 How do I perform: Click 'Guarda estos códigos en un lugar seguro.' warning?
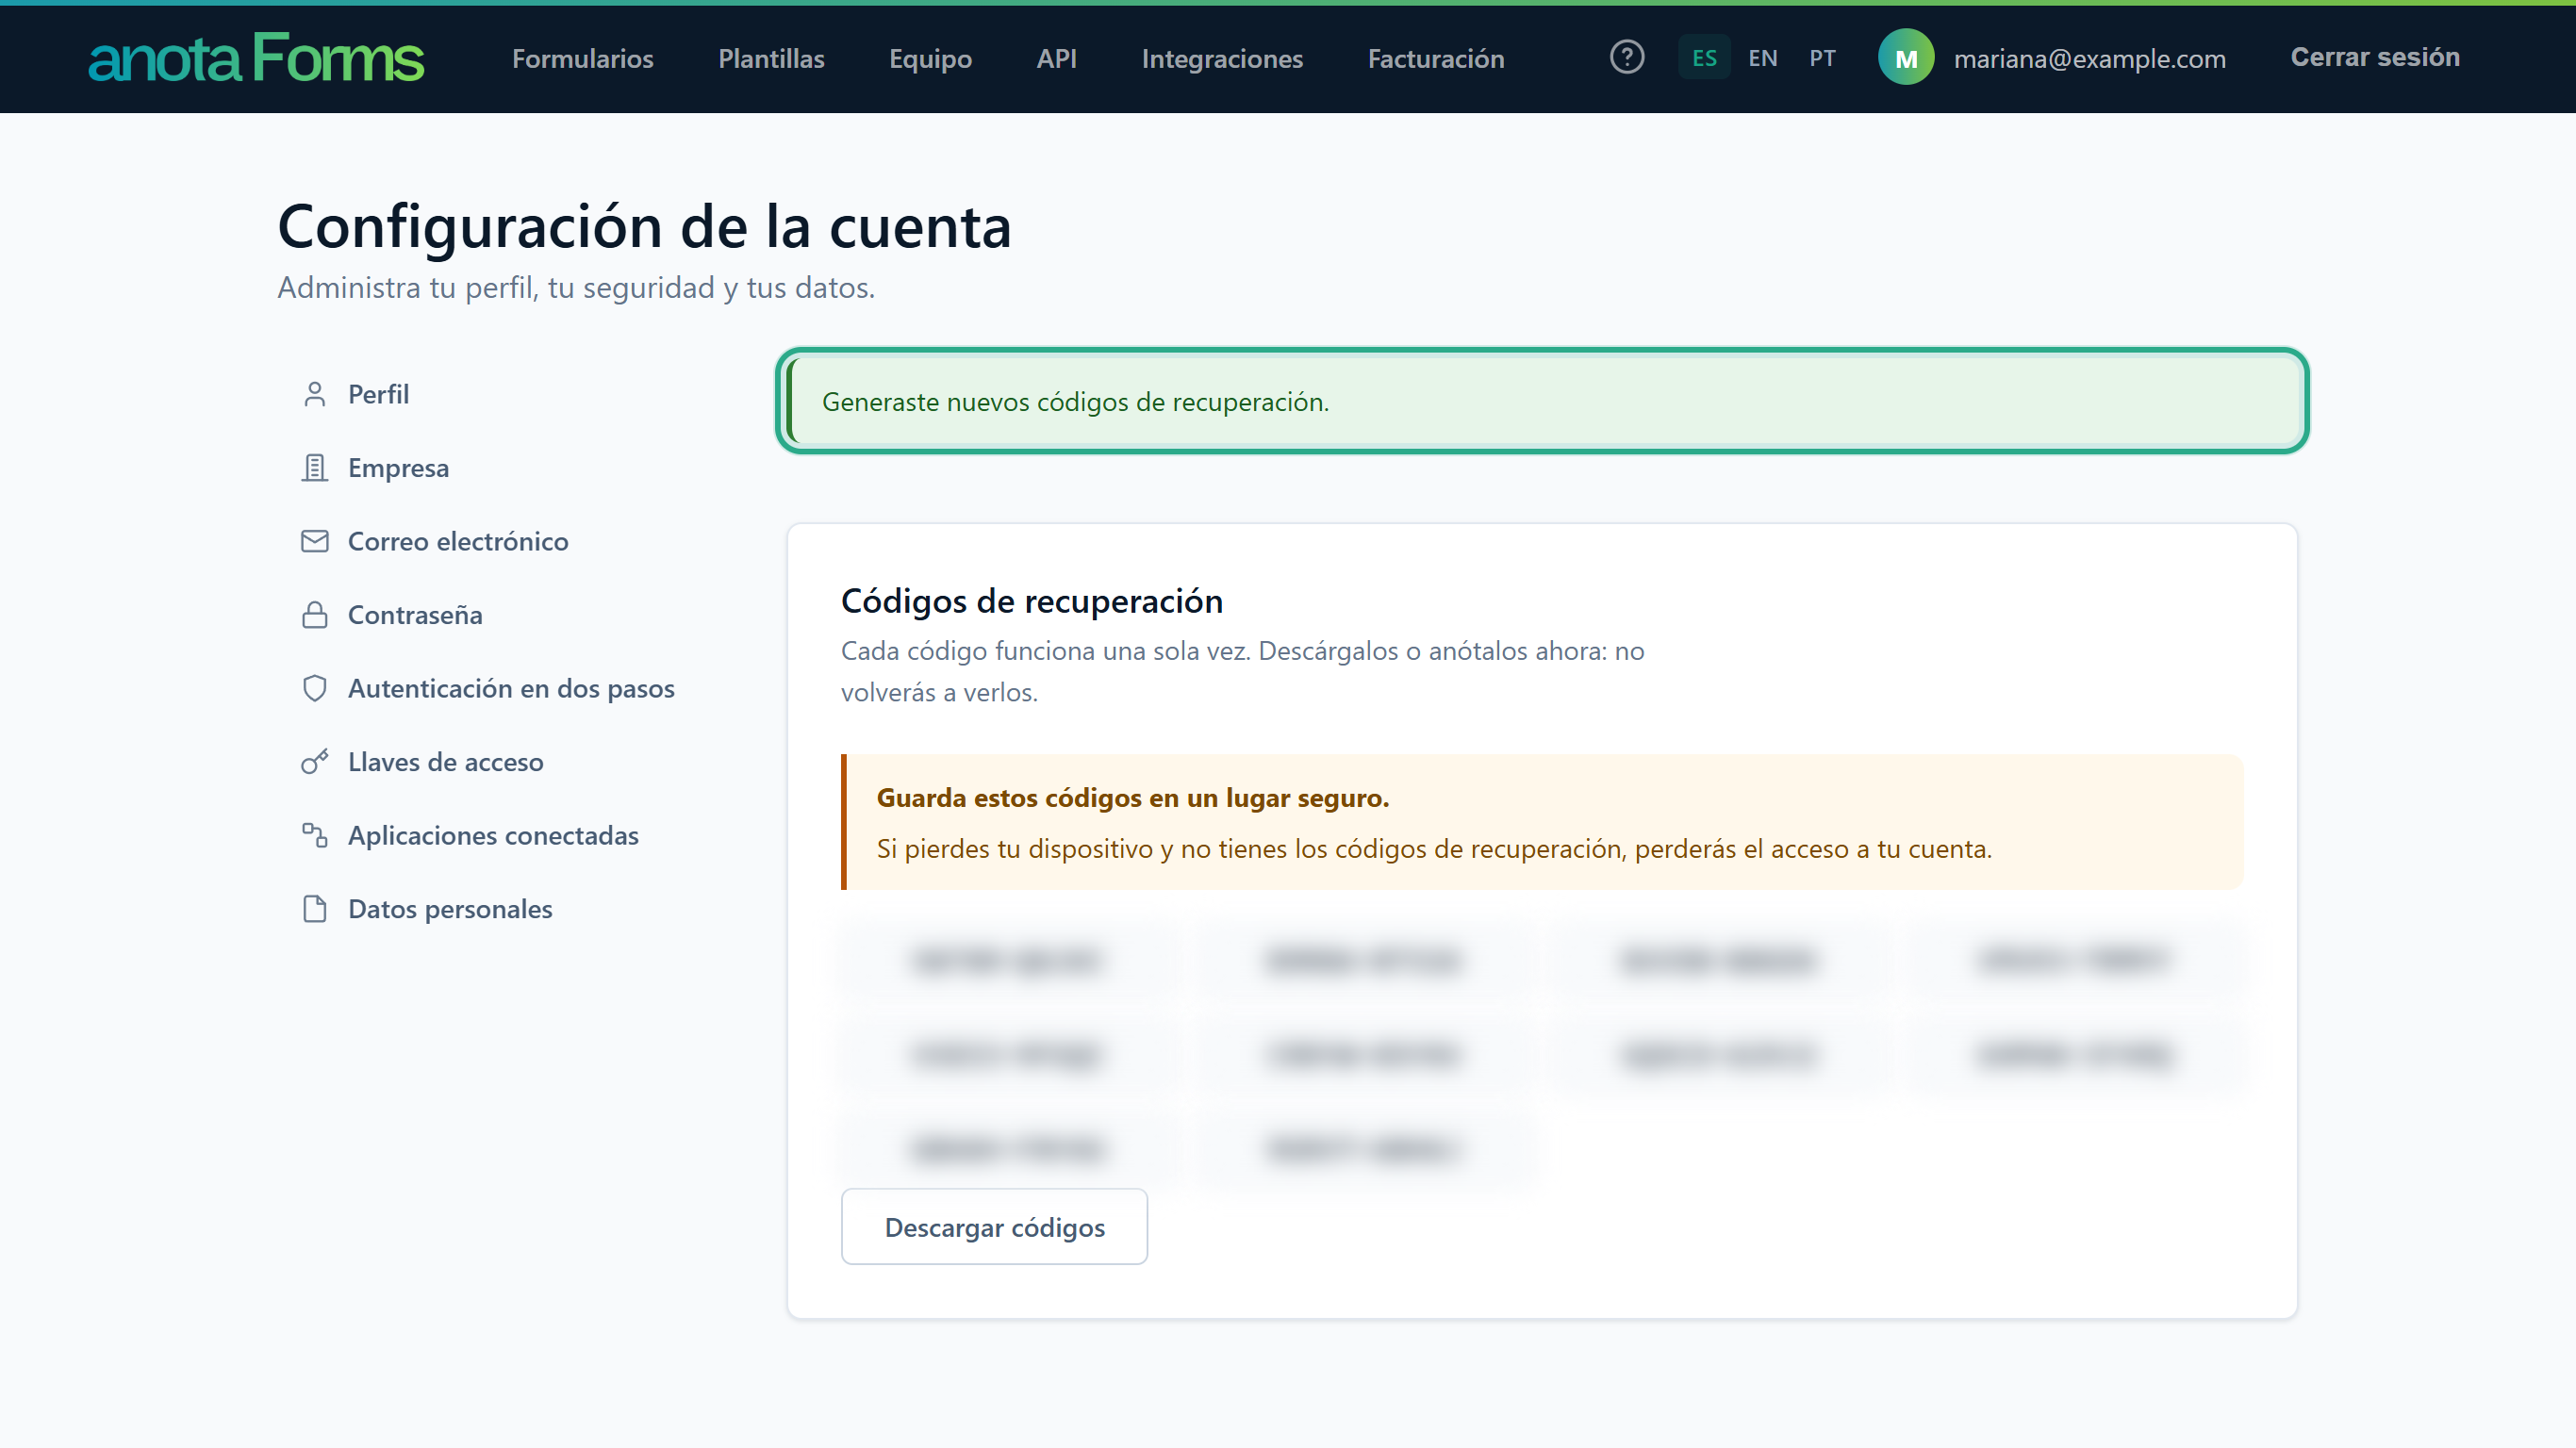pos(1133,798)
